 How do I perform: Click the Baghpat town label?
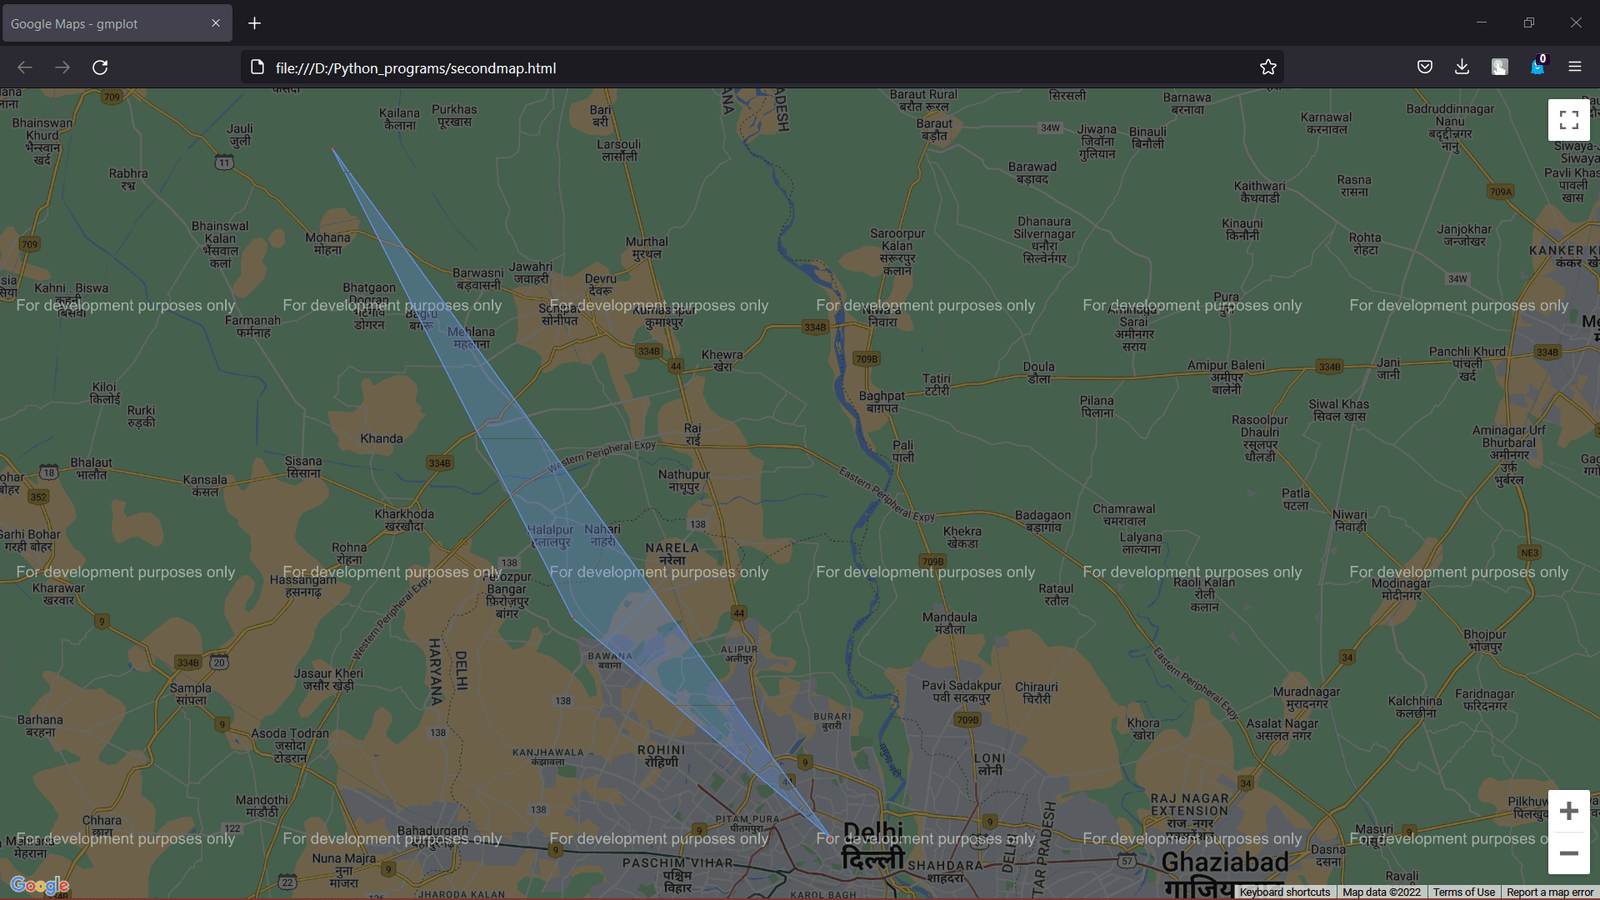click(882, 402)
